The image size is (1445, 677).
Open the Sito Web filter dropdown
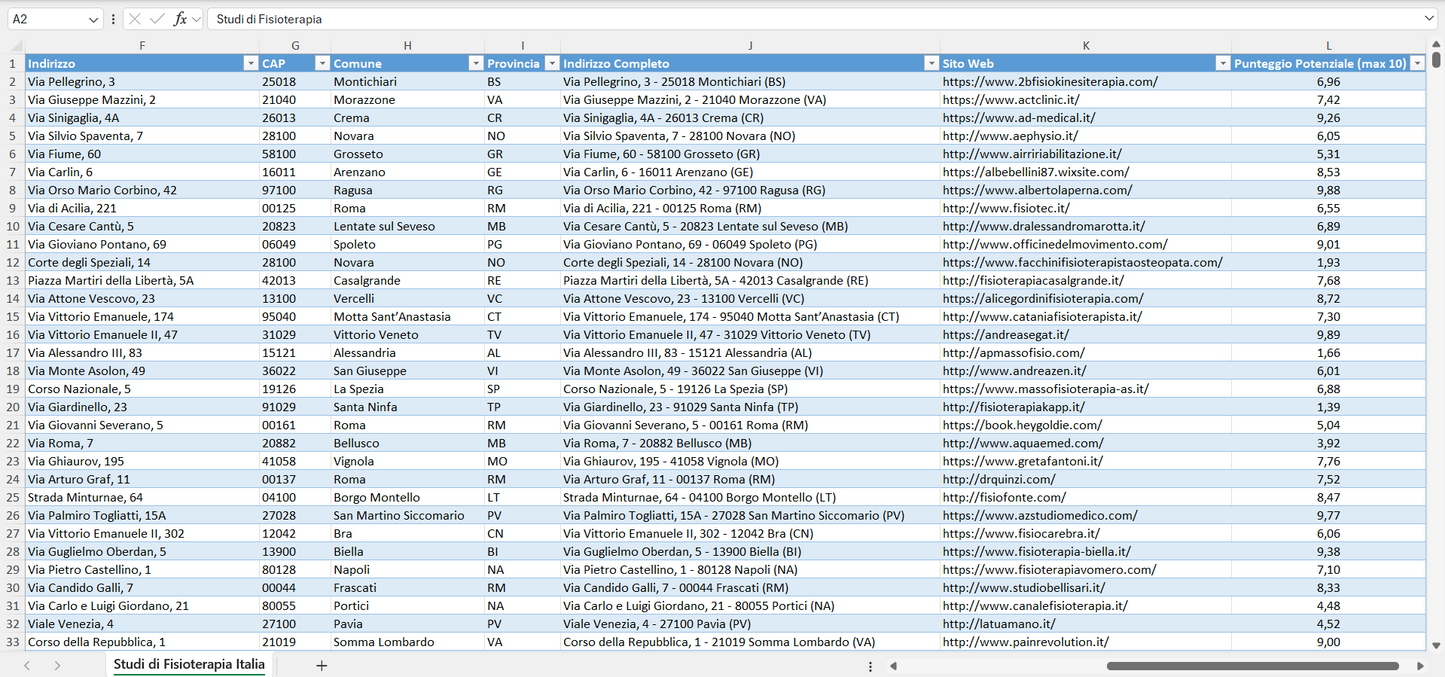(1222, 62)
